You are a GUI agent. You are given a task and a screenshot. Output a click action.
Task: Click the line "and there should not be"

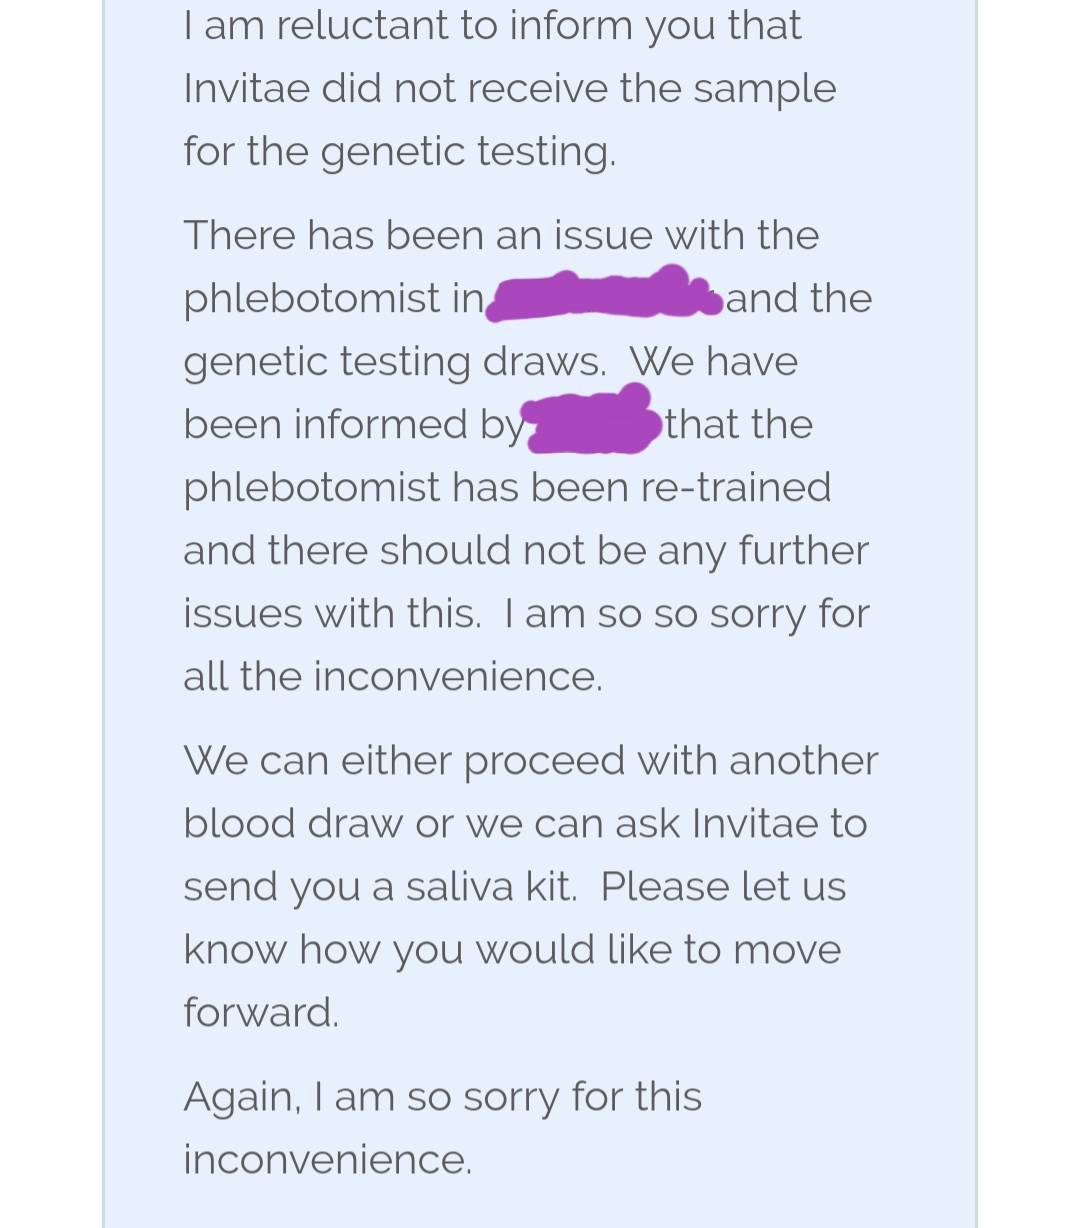pyautogui.click(x=525, y=551)
